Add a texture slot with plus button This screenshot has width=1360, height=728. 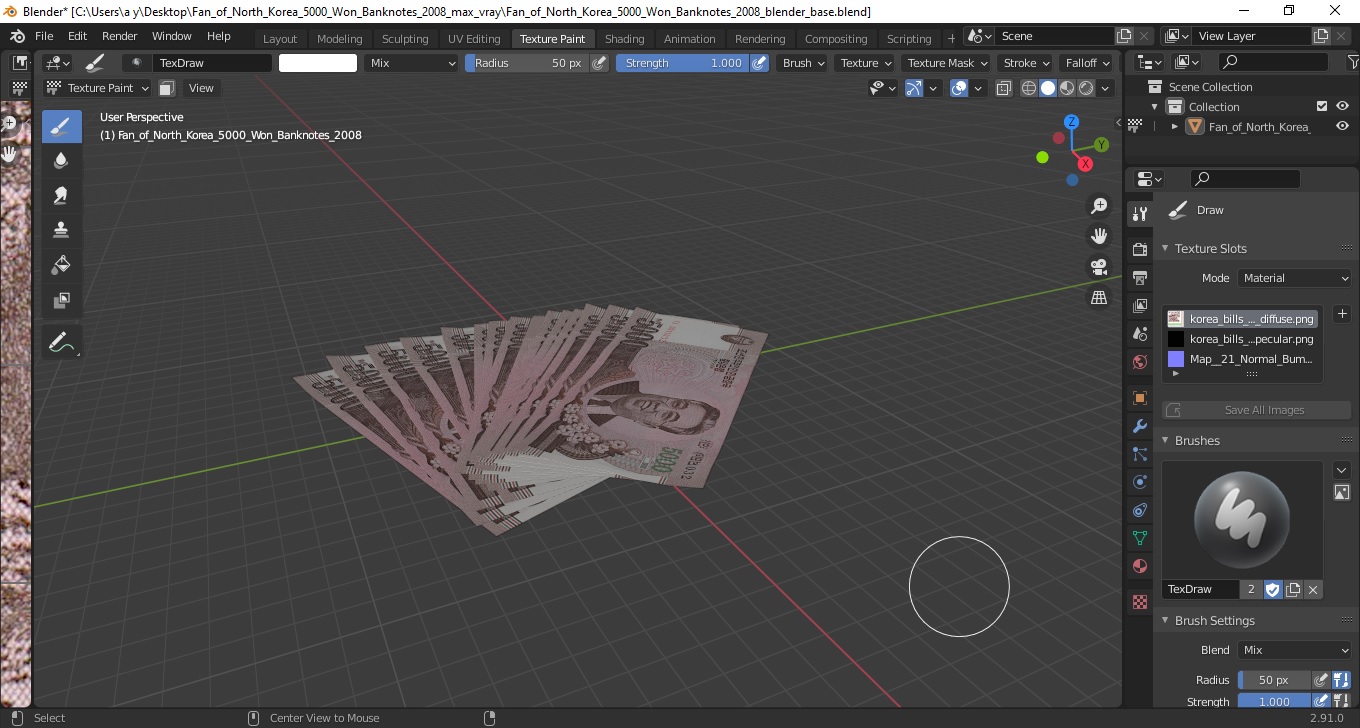tap(1342, 314)
